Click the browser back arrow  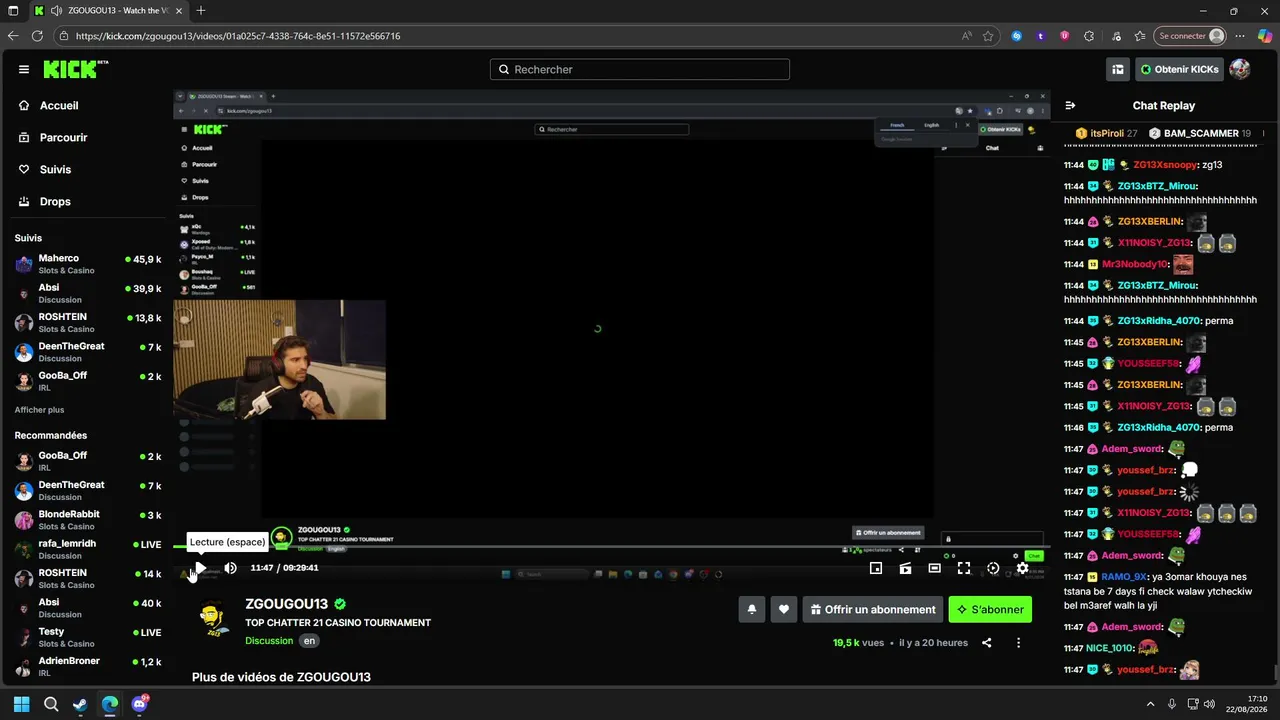pyautogui.click(x=13, y=36)
